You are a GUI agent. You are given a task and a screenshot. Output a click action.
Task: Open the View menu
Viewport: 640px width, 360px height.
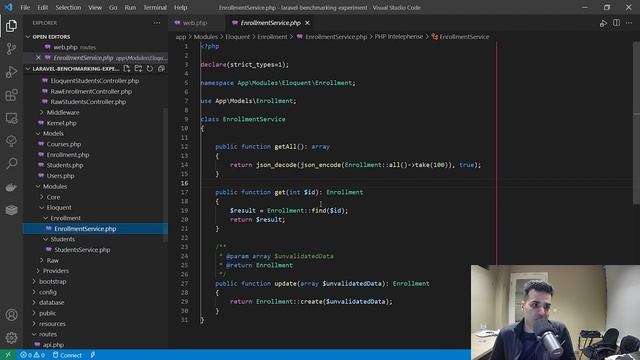coord(95,7)
